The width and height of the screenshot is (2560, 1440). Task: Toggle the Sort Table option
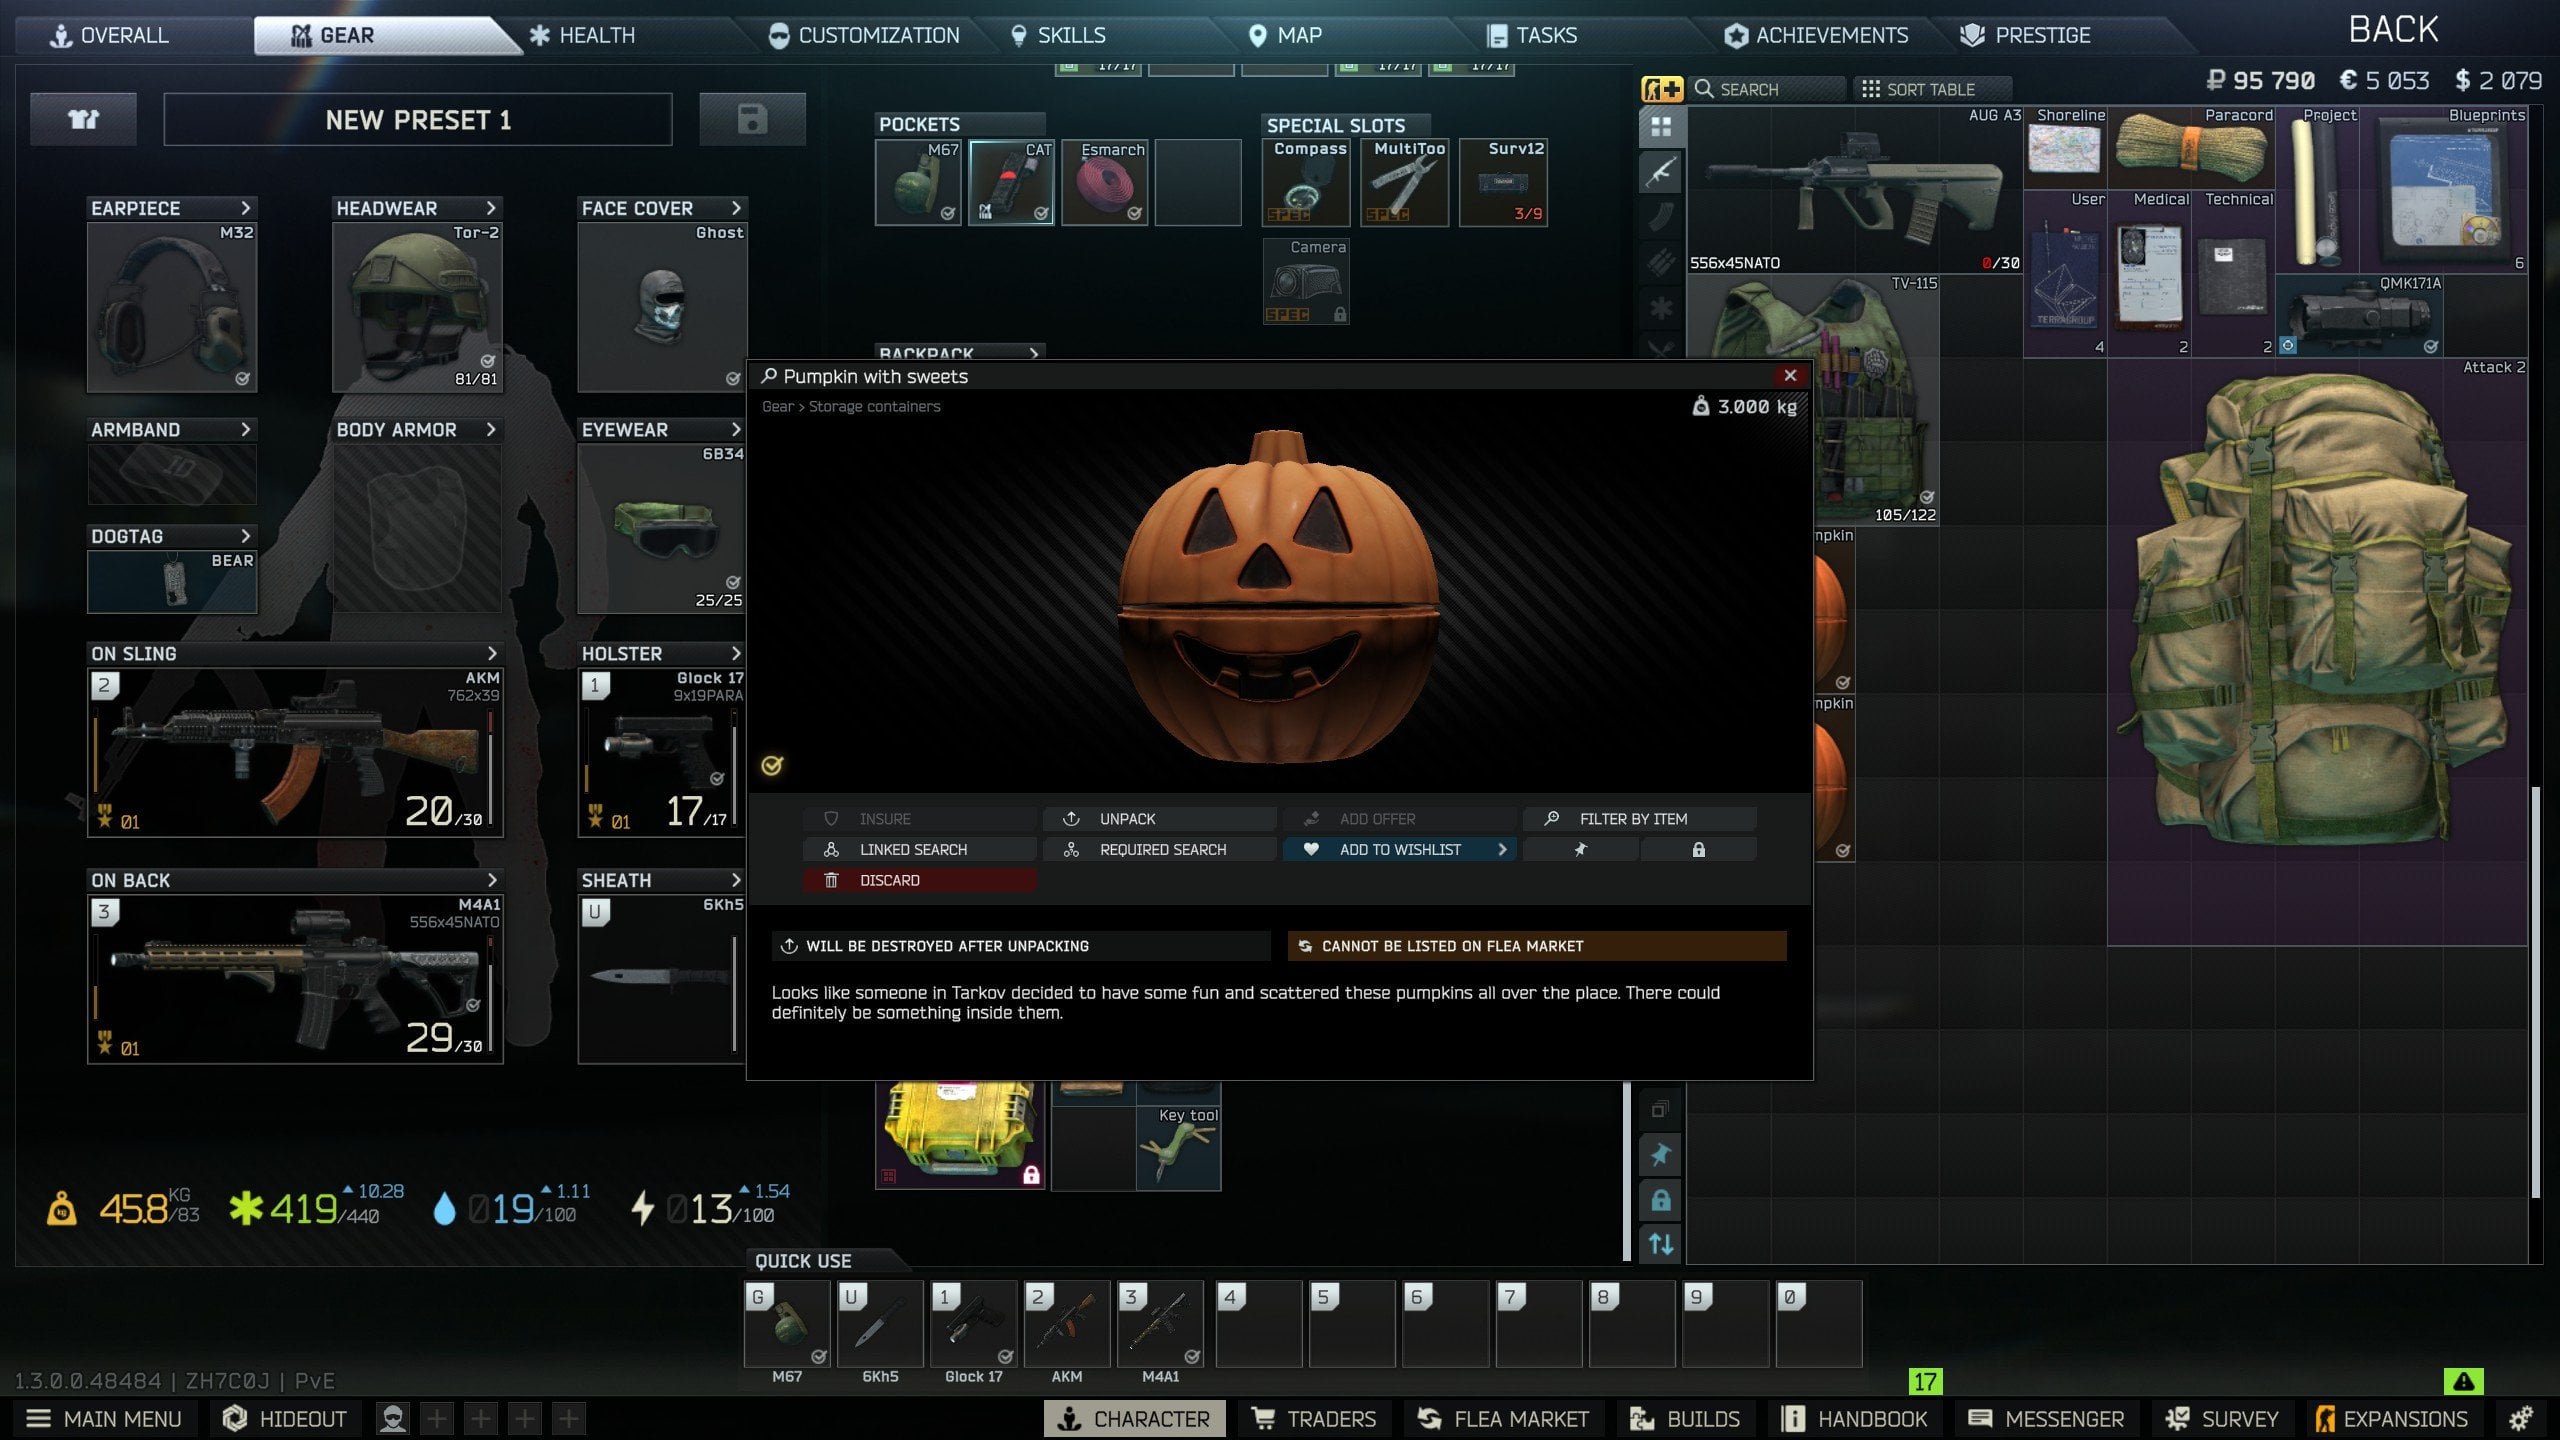coord(1931,89)
